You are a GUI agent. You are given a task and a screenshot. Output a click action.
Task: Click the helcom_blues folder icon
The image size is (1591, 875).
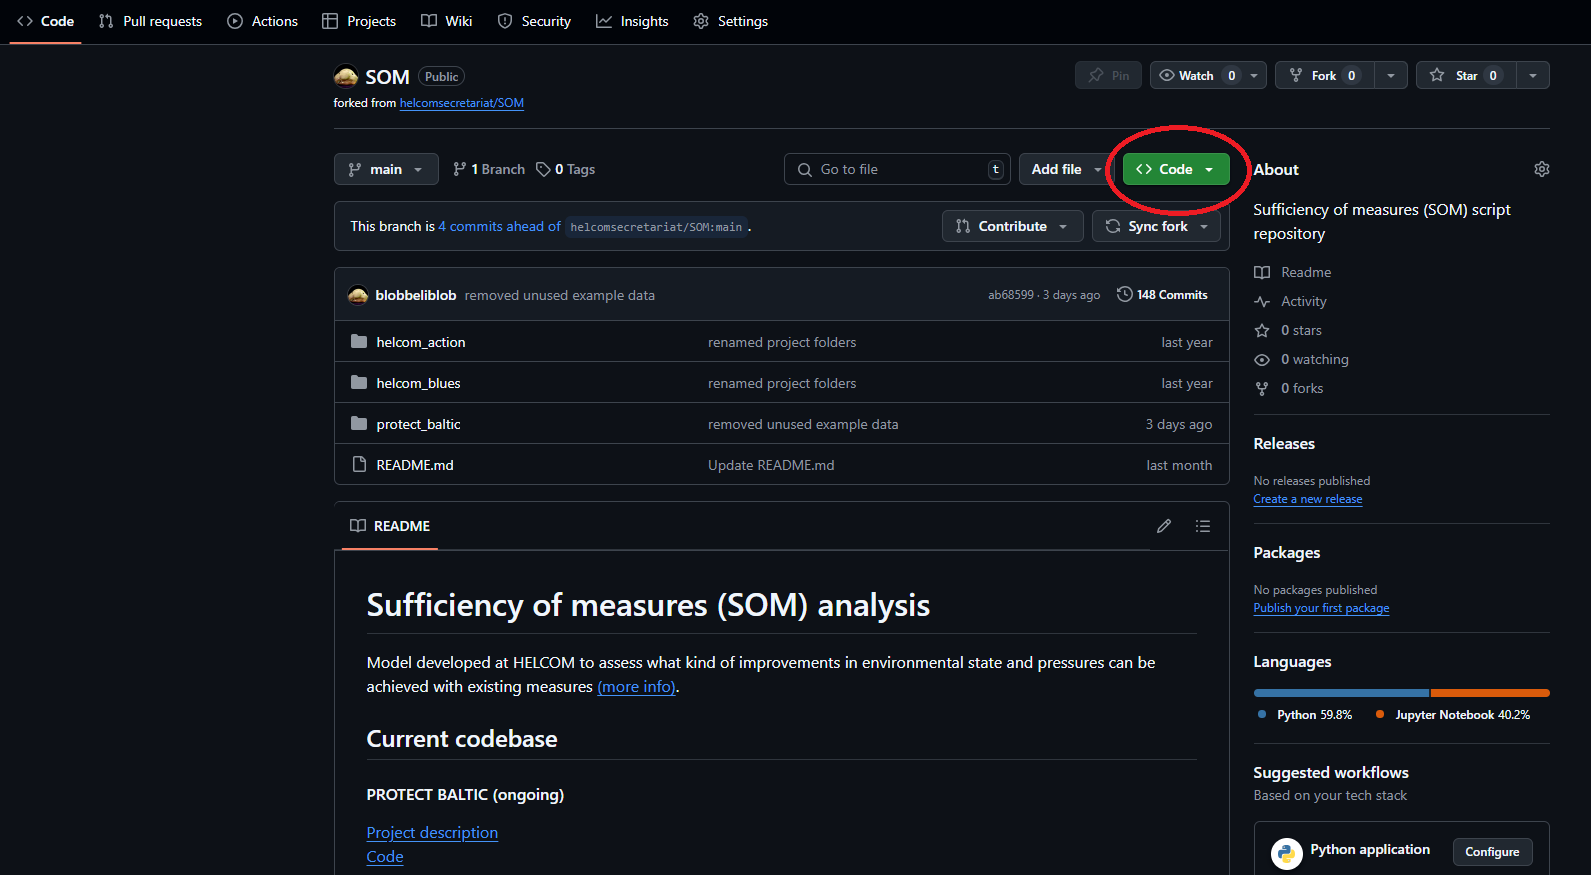(x=359, y=383)
